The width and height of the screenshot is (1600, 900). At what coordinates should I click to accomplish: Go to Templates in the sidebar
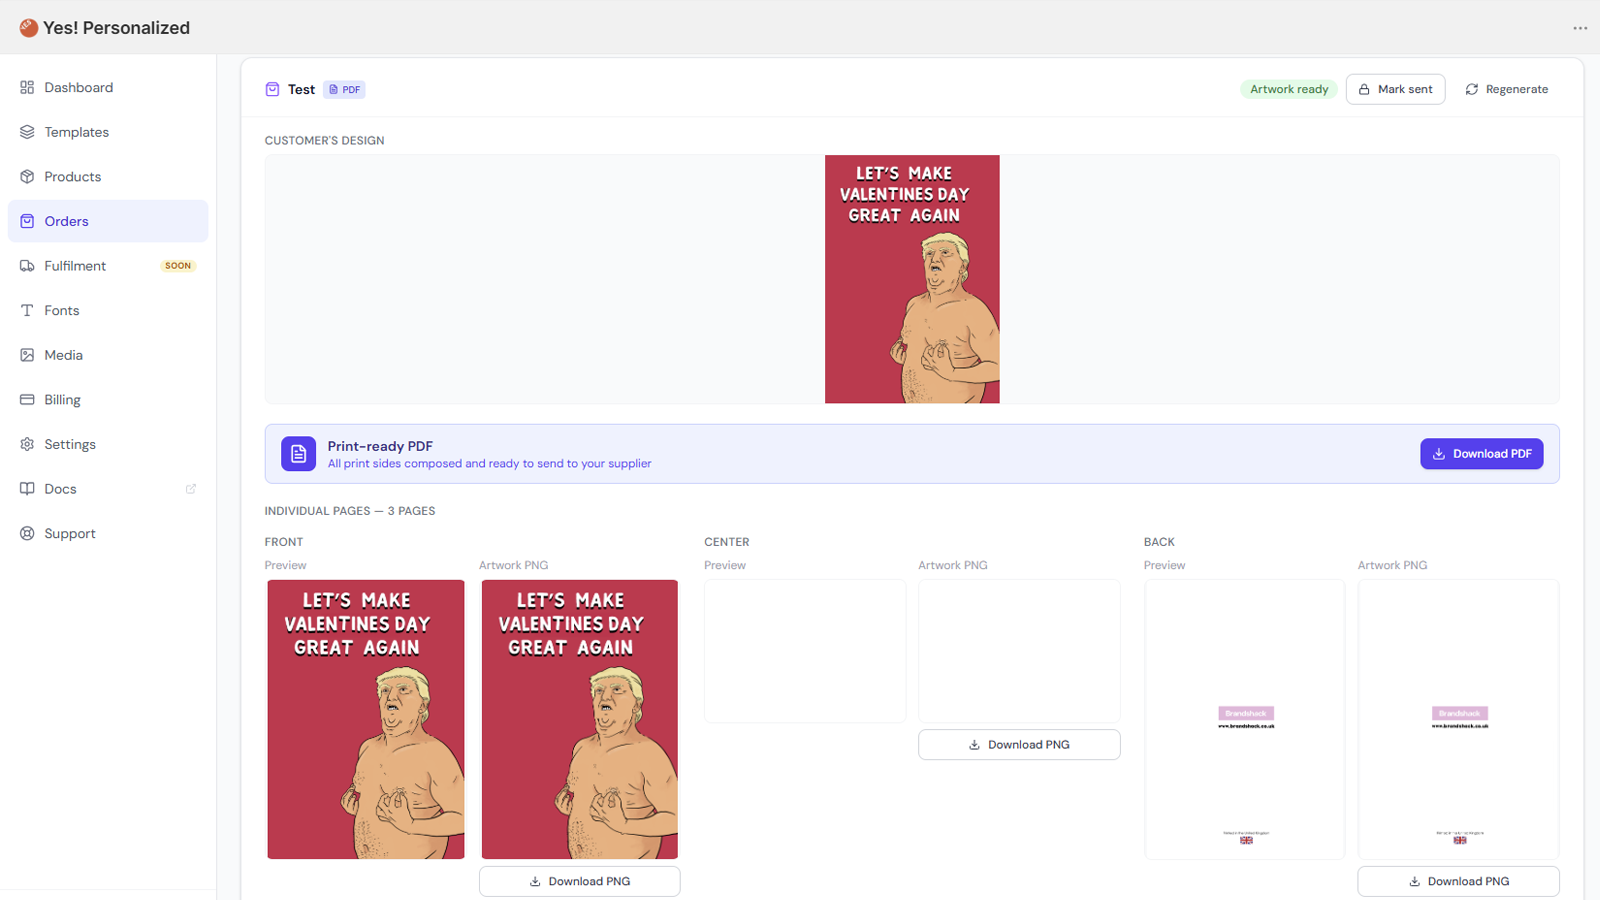(x=108, y=132)
